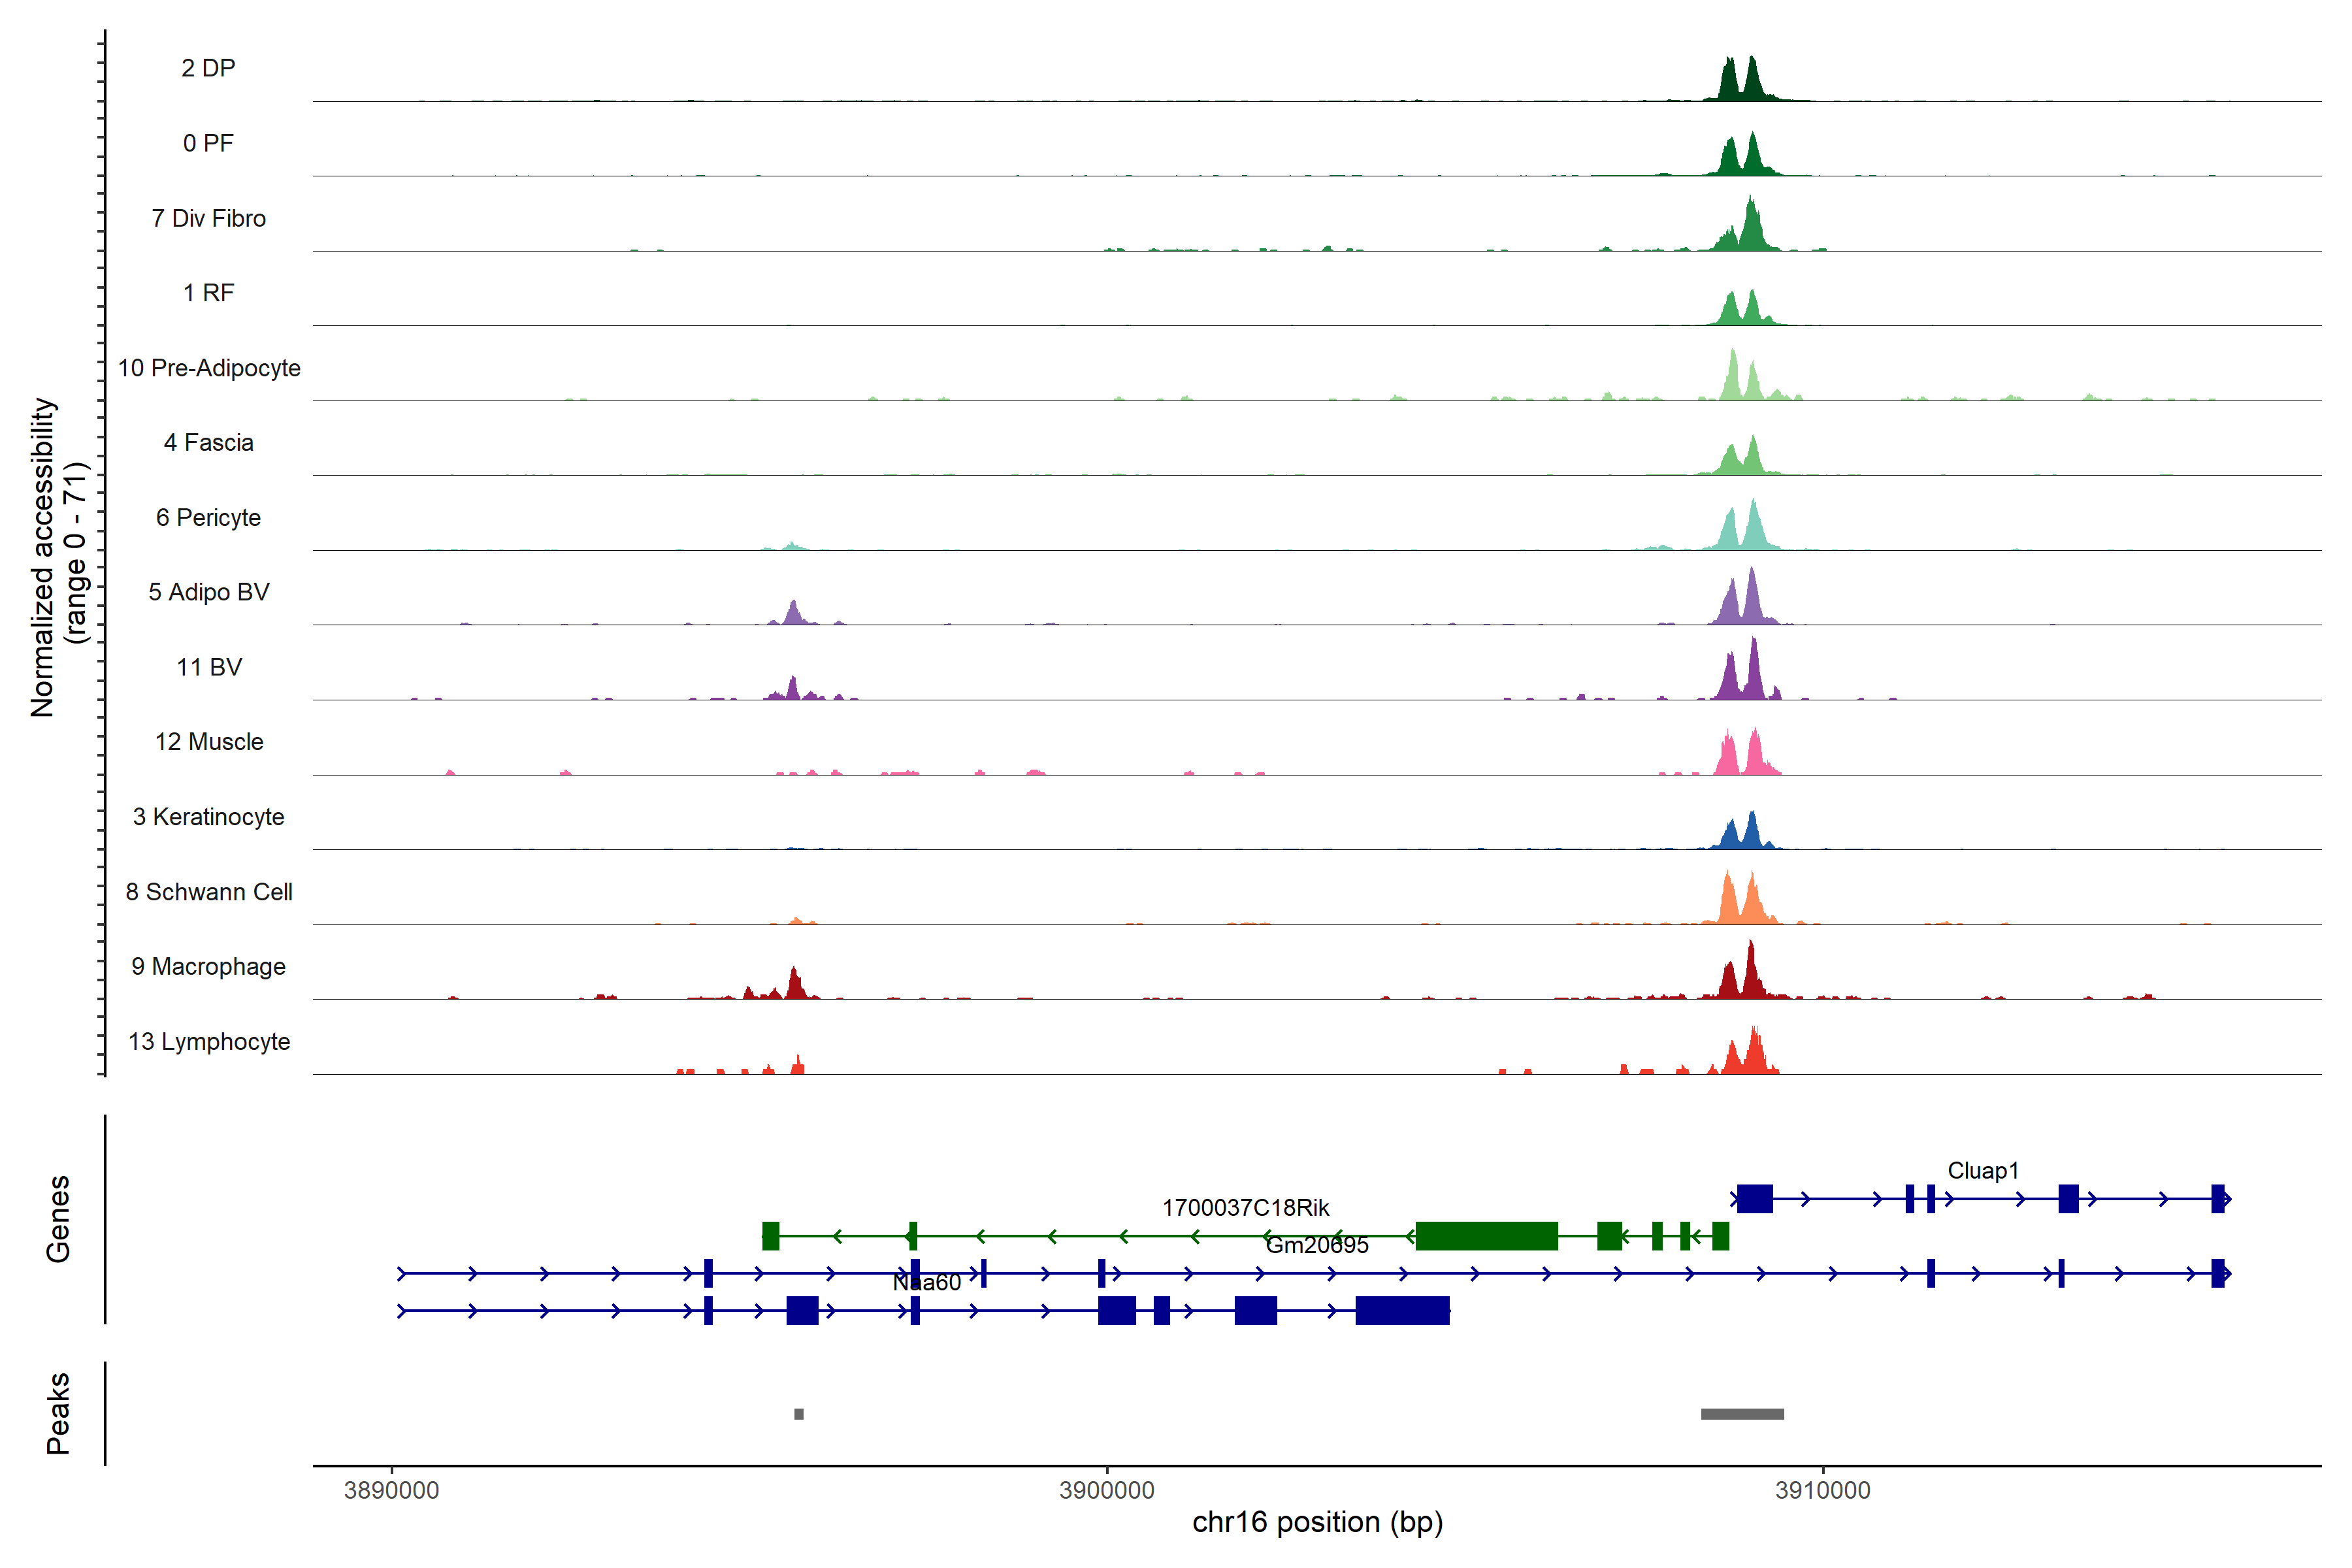Click the 3890000 axis tick label
2352x1568 pixels.
click(x=391, y=1491)
